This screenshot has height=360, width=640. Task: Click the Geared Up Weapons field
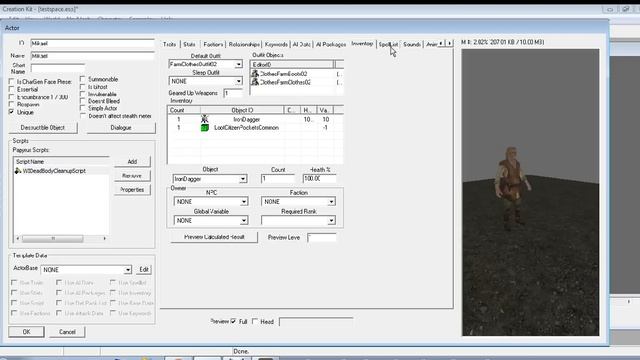pos(233,93)
